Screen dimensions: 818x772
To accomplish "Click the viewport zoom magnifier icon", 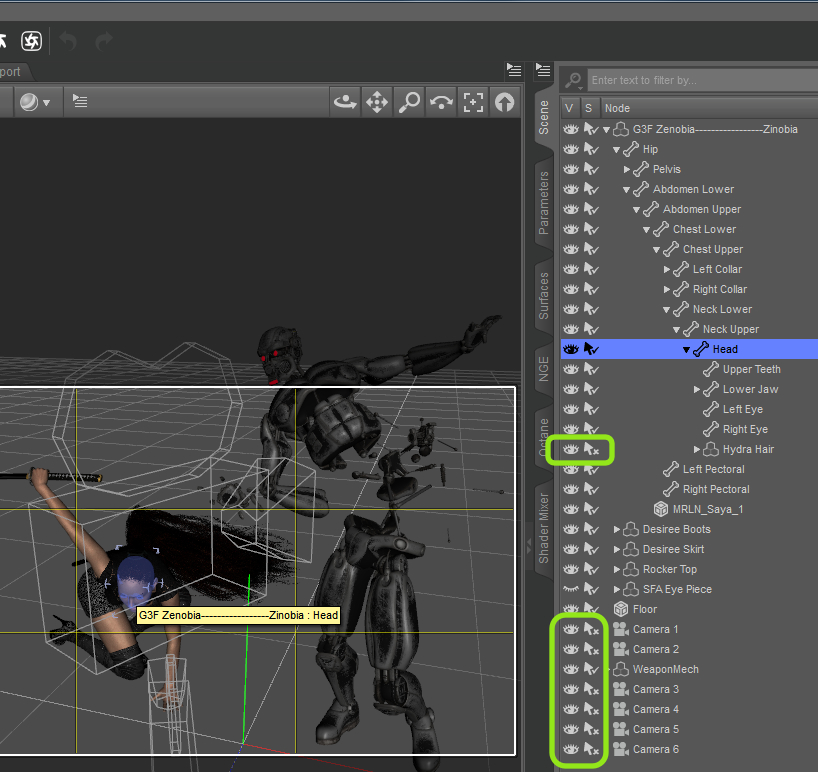I will pyautogui.click(x=409, y=101).
